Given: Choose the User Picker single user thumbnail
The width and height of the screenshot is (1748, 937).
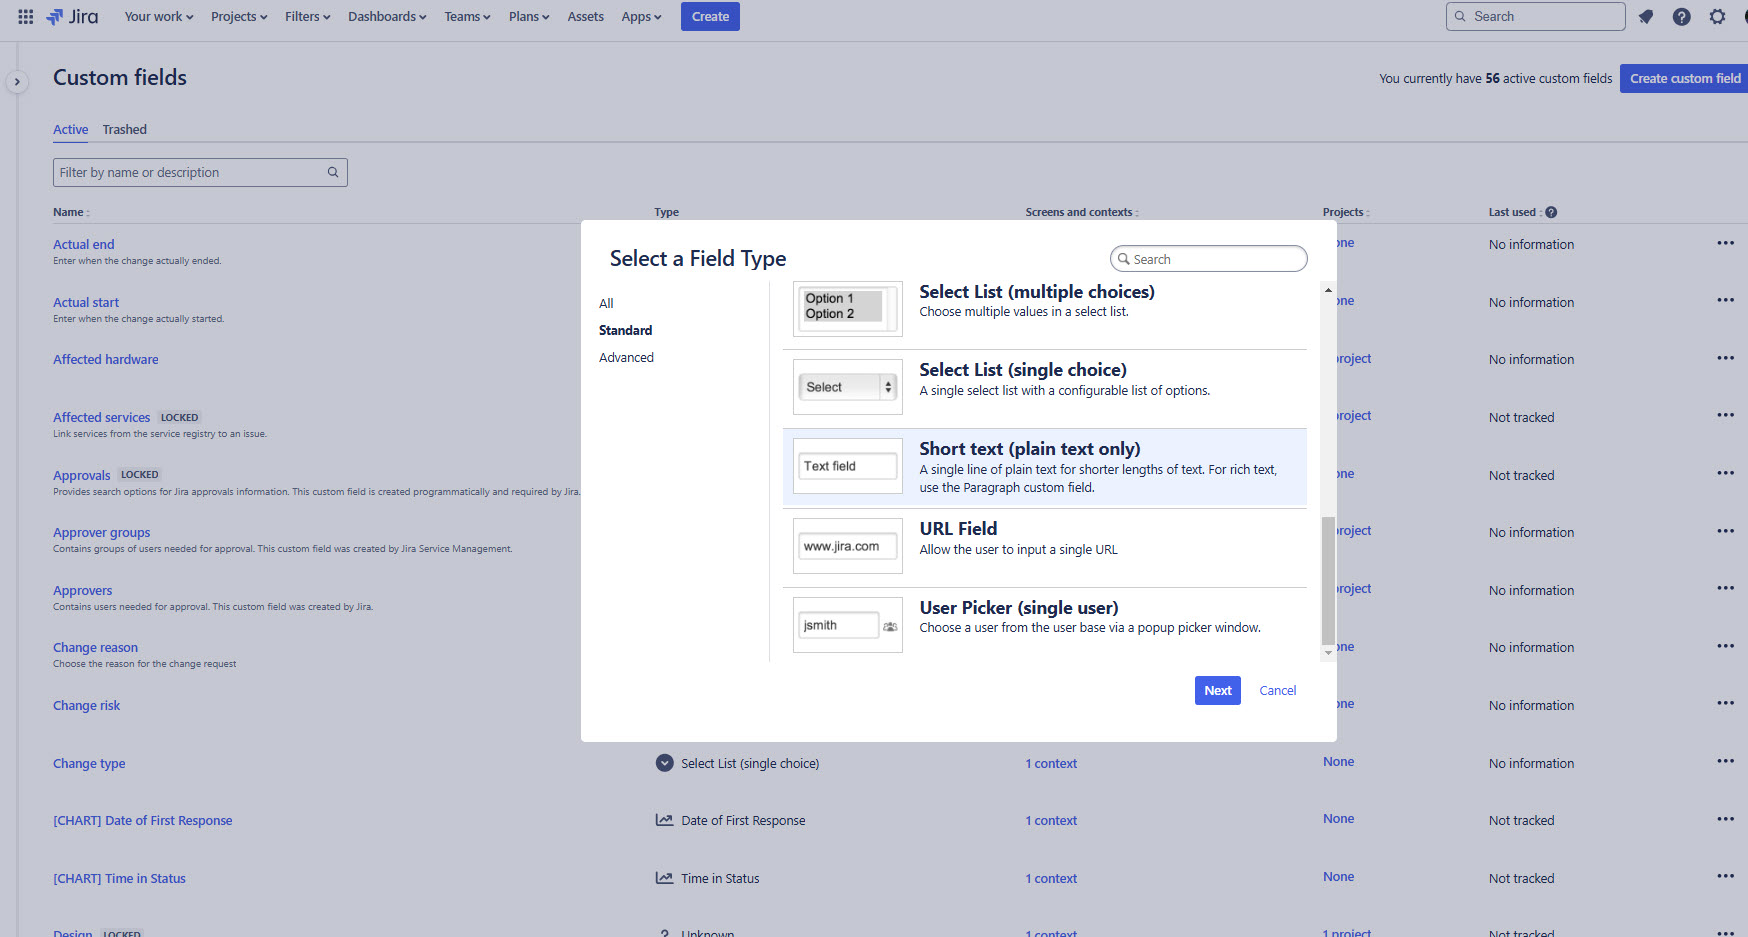Looking at the screenshot, I should coord(848,625).
